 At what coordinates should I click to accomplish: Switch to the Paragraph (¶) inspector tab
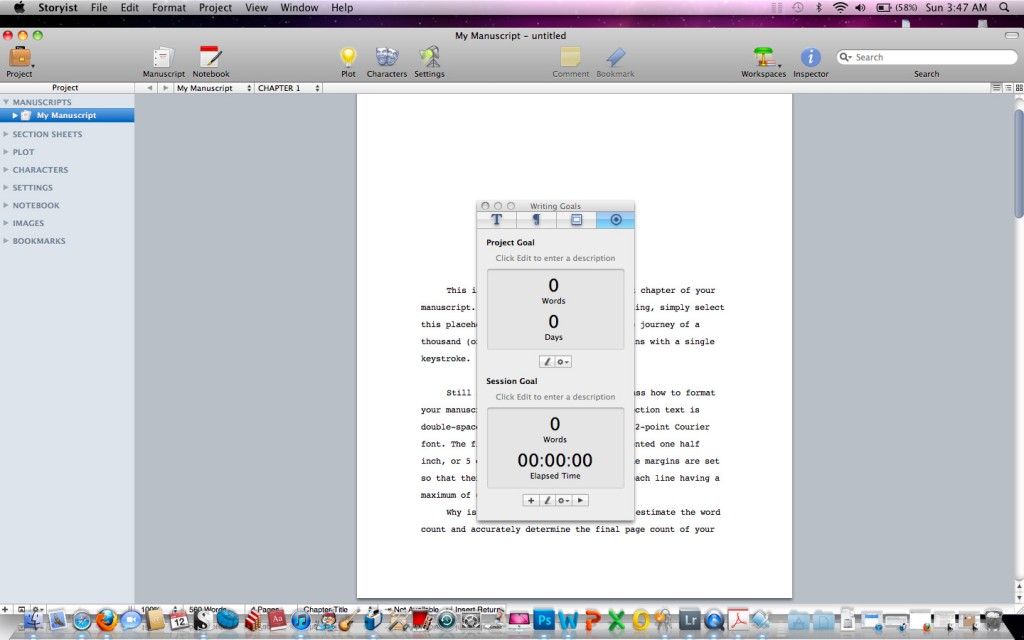click(x=536, y=220)
